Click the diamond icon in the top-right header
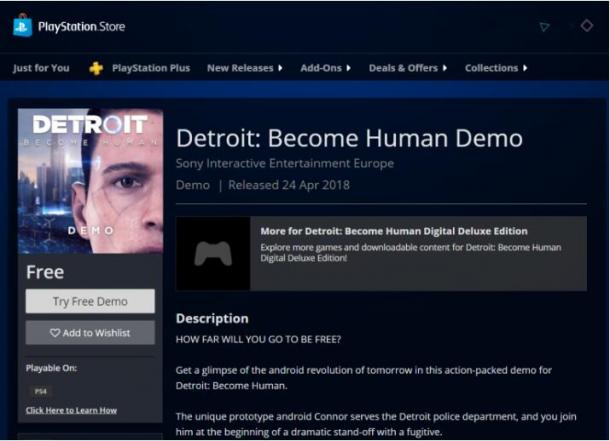 click(587, 26)
